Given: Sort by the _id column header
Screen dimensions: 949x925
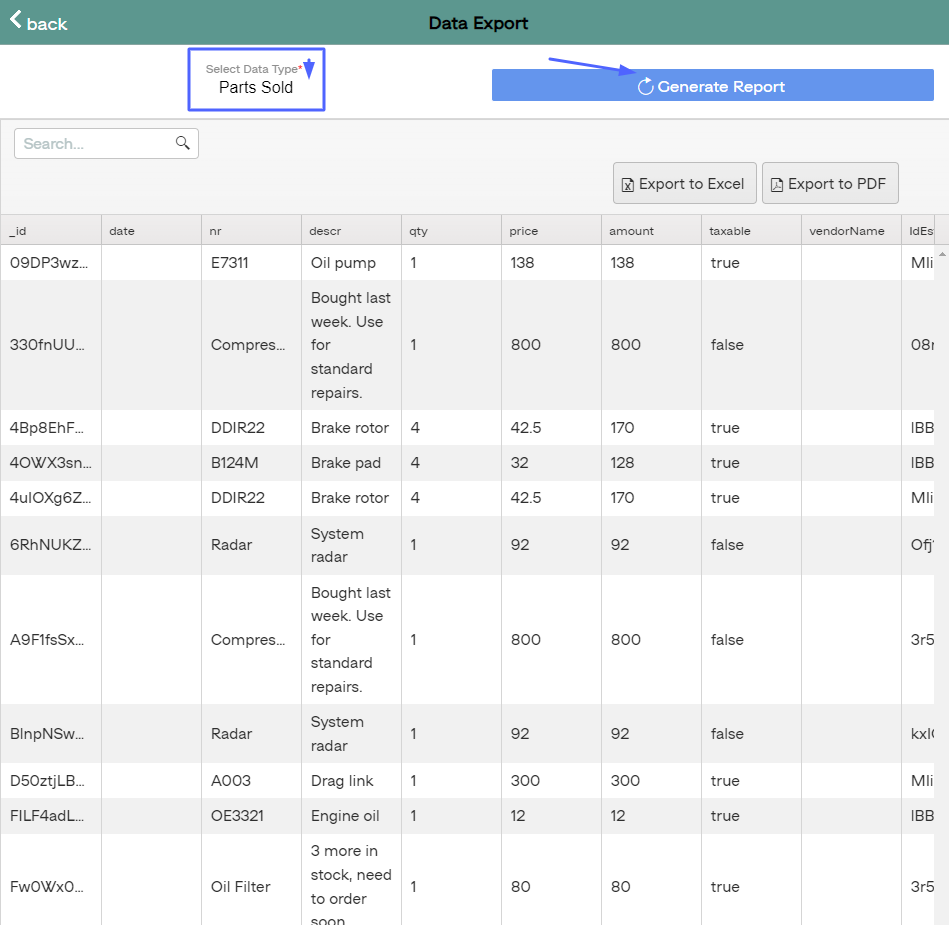Looking at the screenshot, I should [x=18, y=231].
